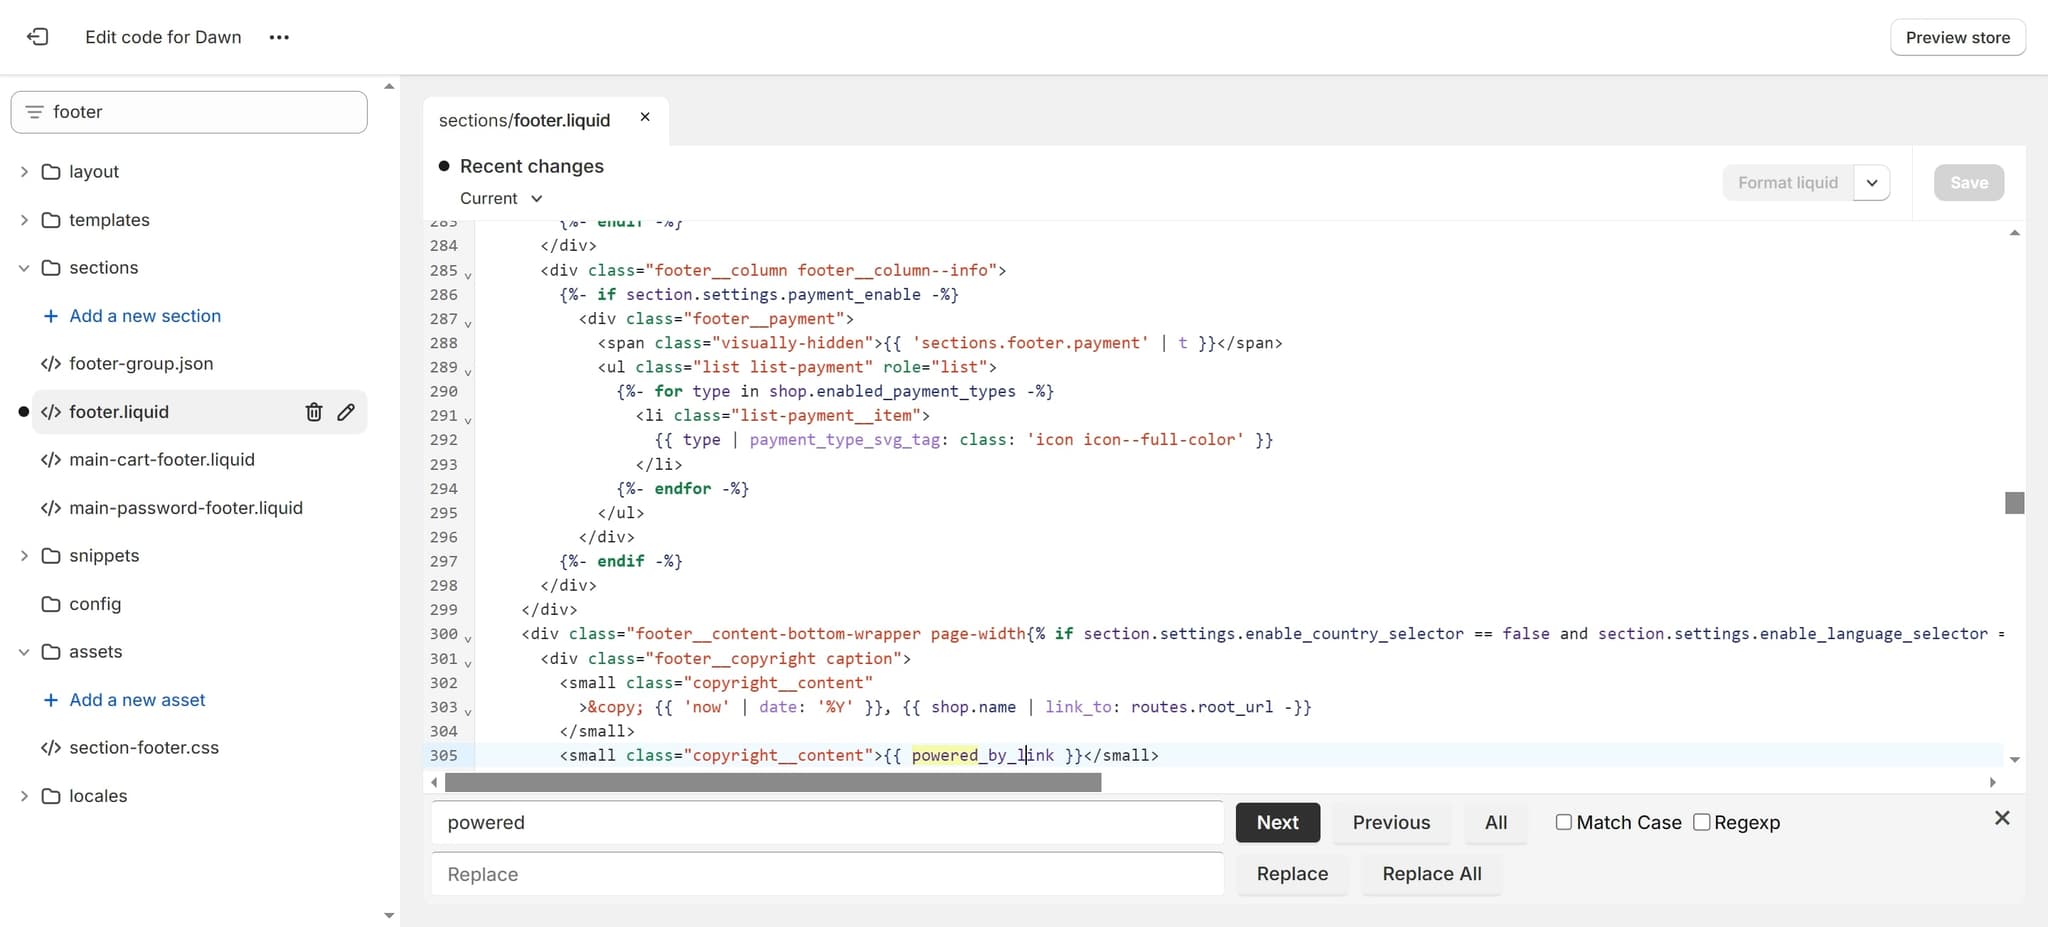Viewport: 2048px width, 927px height.
Task: Delete footer.liquid using the trash icon
Action: click(313, 411)
